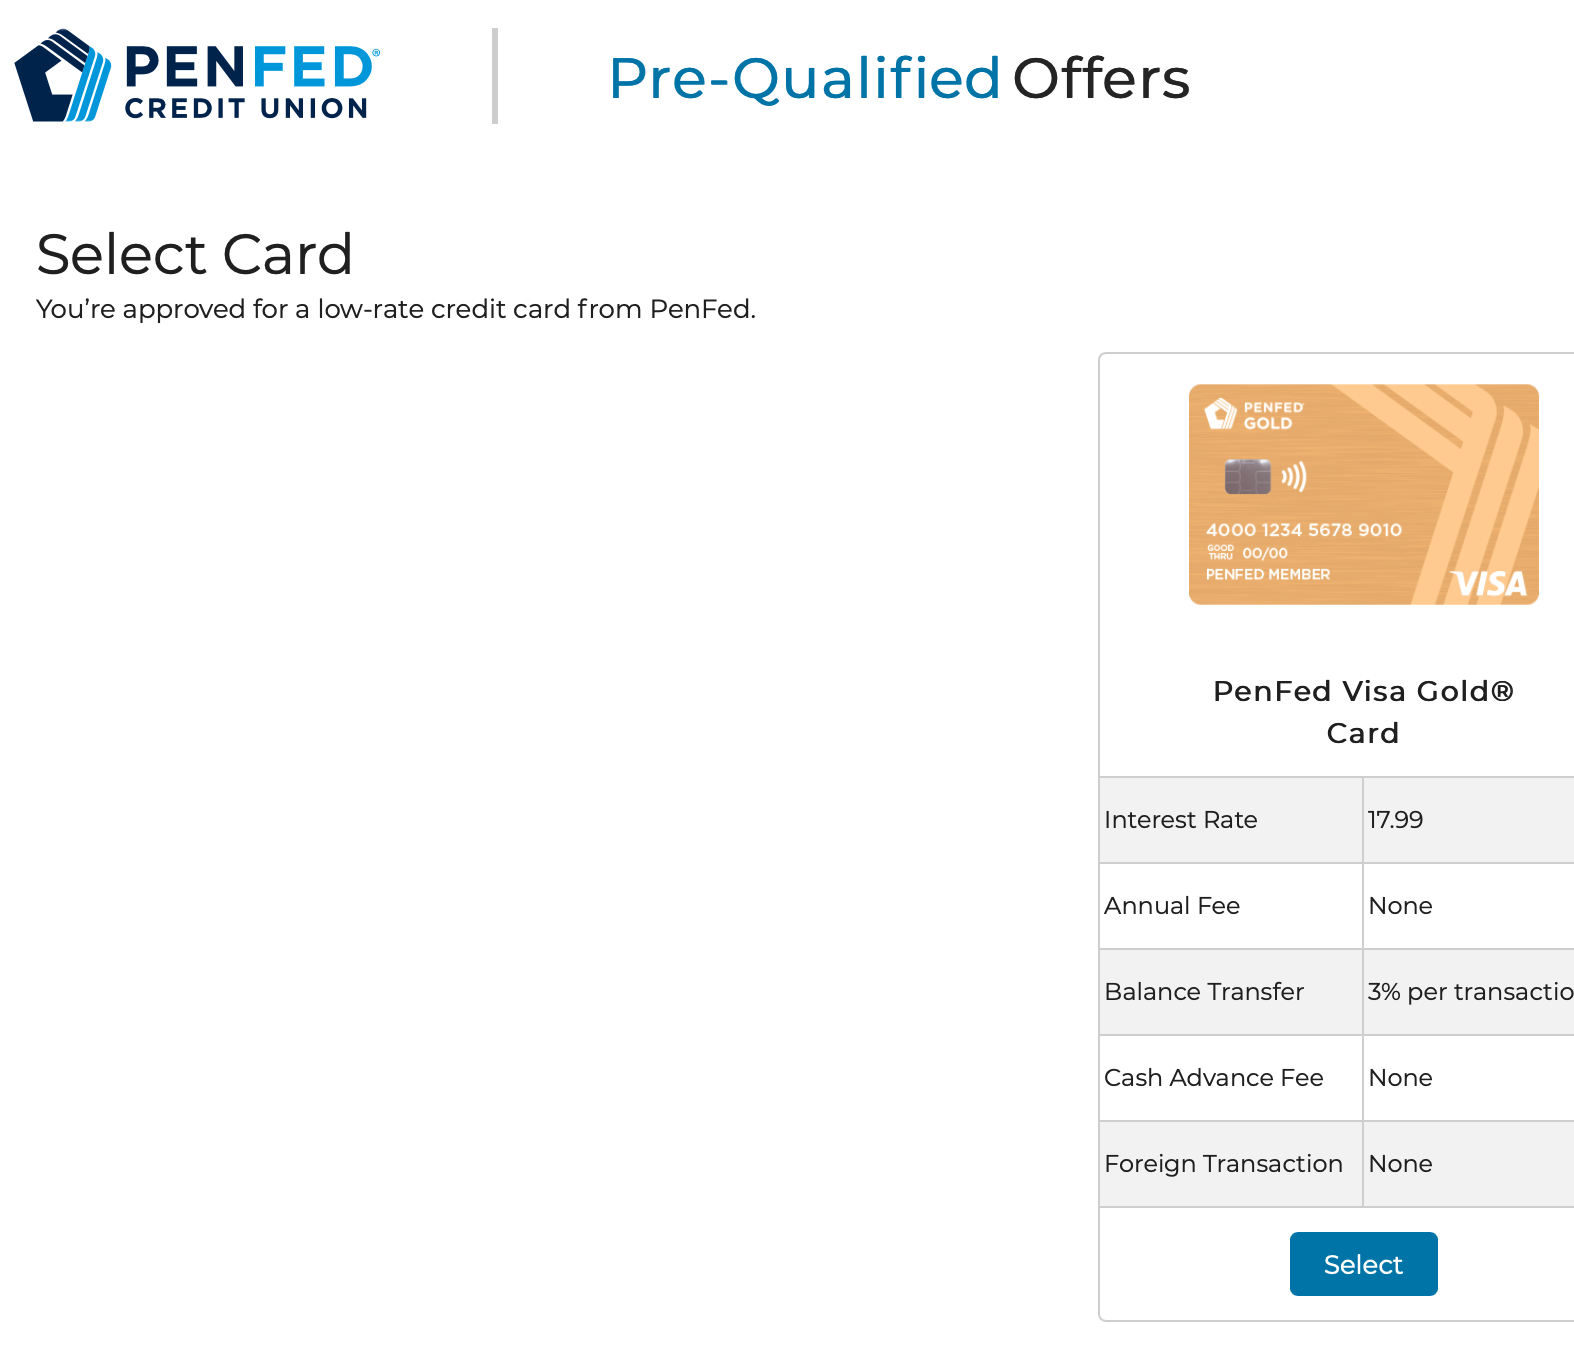This screenshot has width=1574, height=1348.
Task: Click the card number 4000 1234 5678 9010
Action: coord(1303,530)
